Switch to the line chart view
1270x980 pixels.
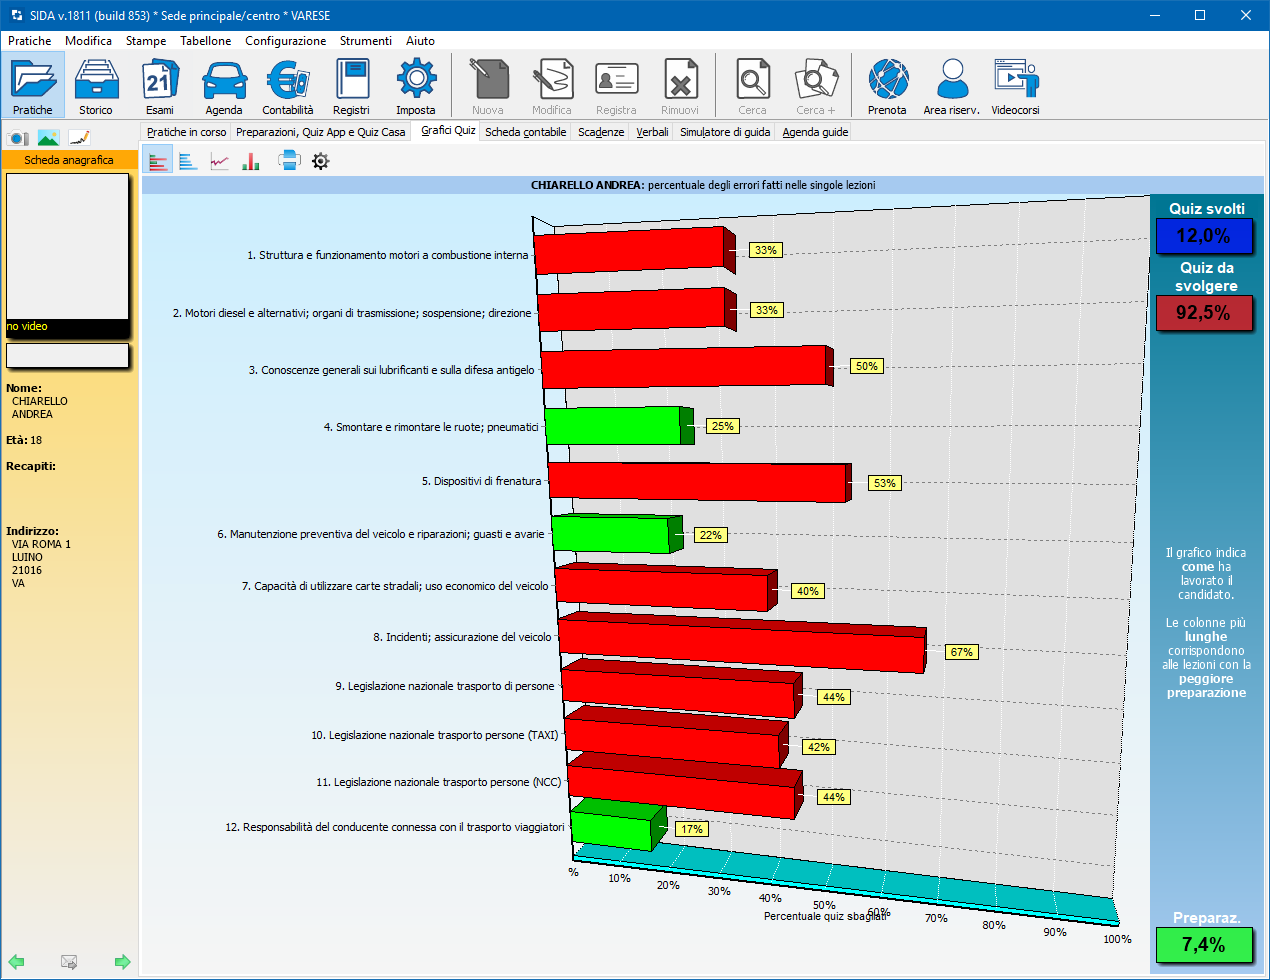click(x=220, y=161)
